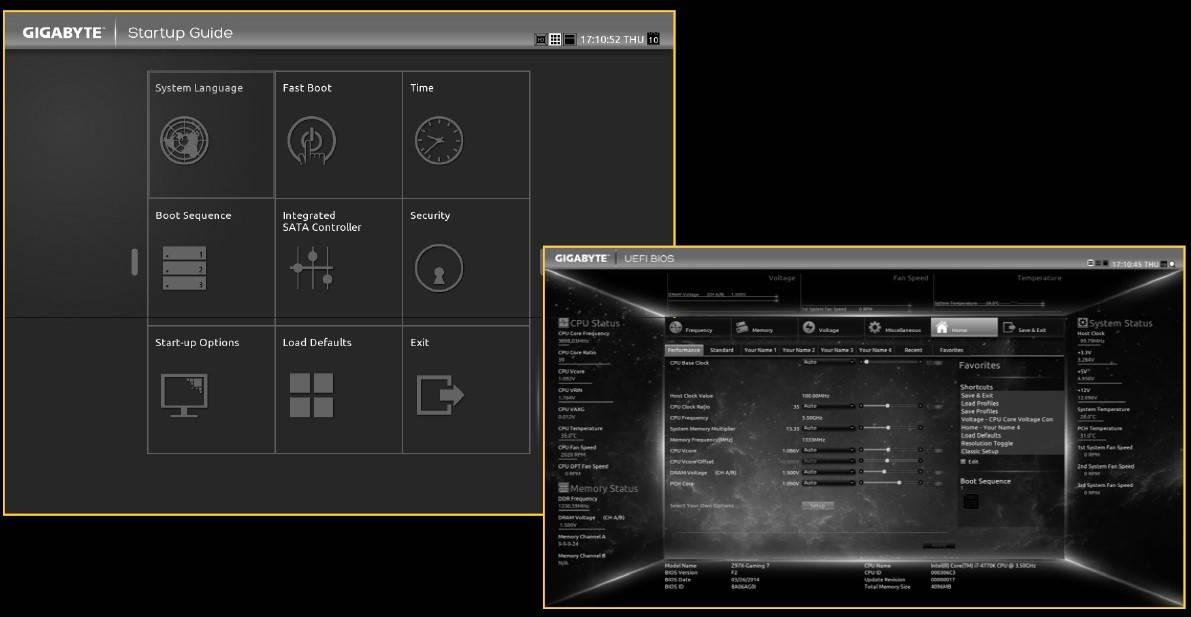Select the Boot Sequence drive list icon
The width and height of the screenshot is (1191, 617).
(184, 269)
